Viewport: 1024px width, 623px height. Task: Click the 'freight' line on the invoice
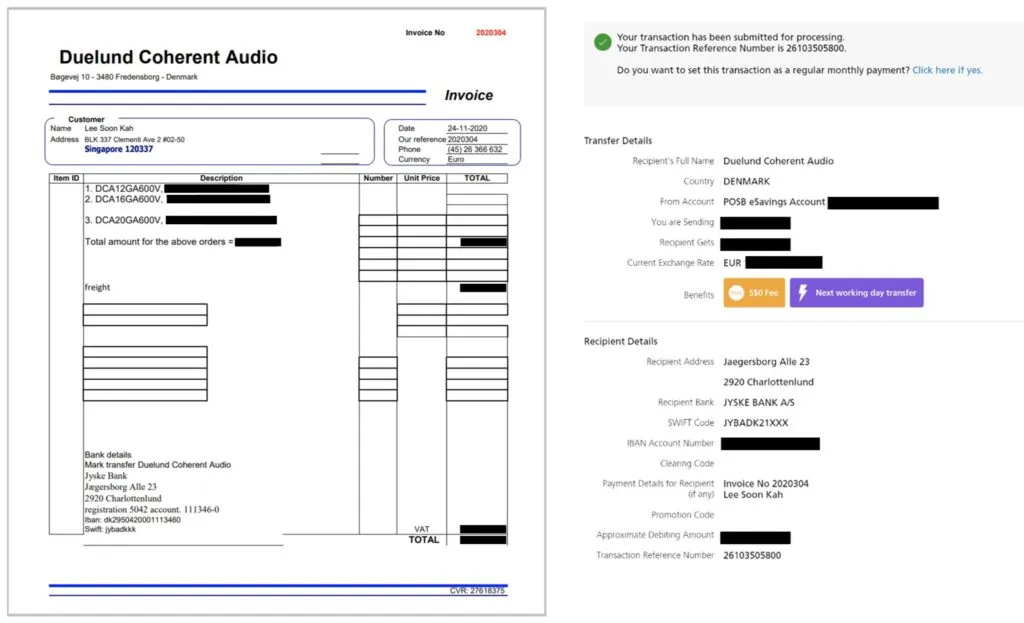(97, 287)
